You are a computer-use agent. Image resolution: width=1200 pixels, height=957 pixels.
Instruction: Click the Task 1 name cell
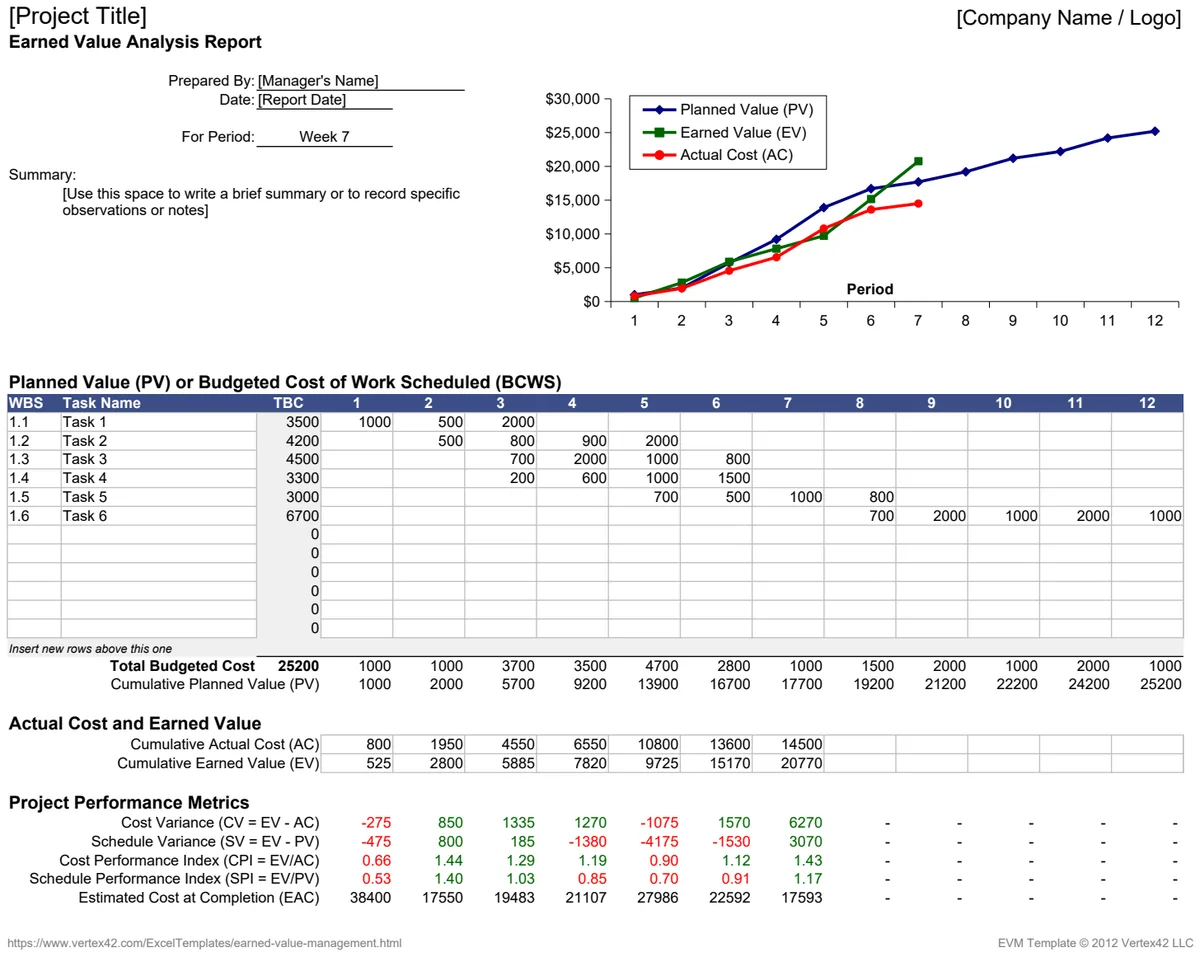(159, 422)
